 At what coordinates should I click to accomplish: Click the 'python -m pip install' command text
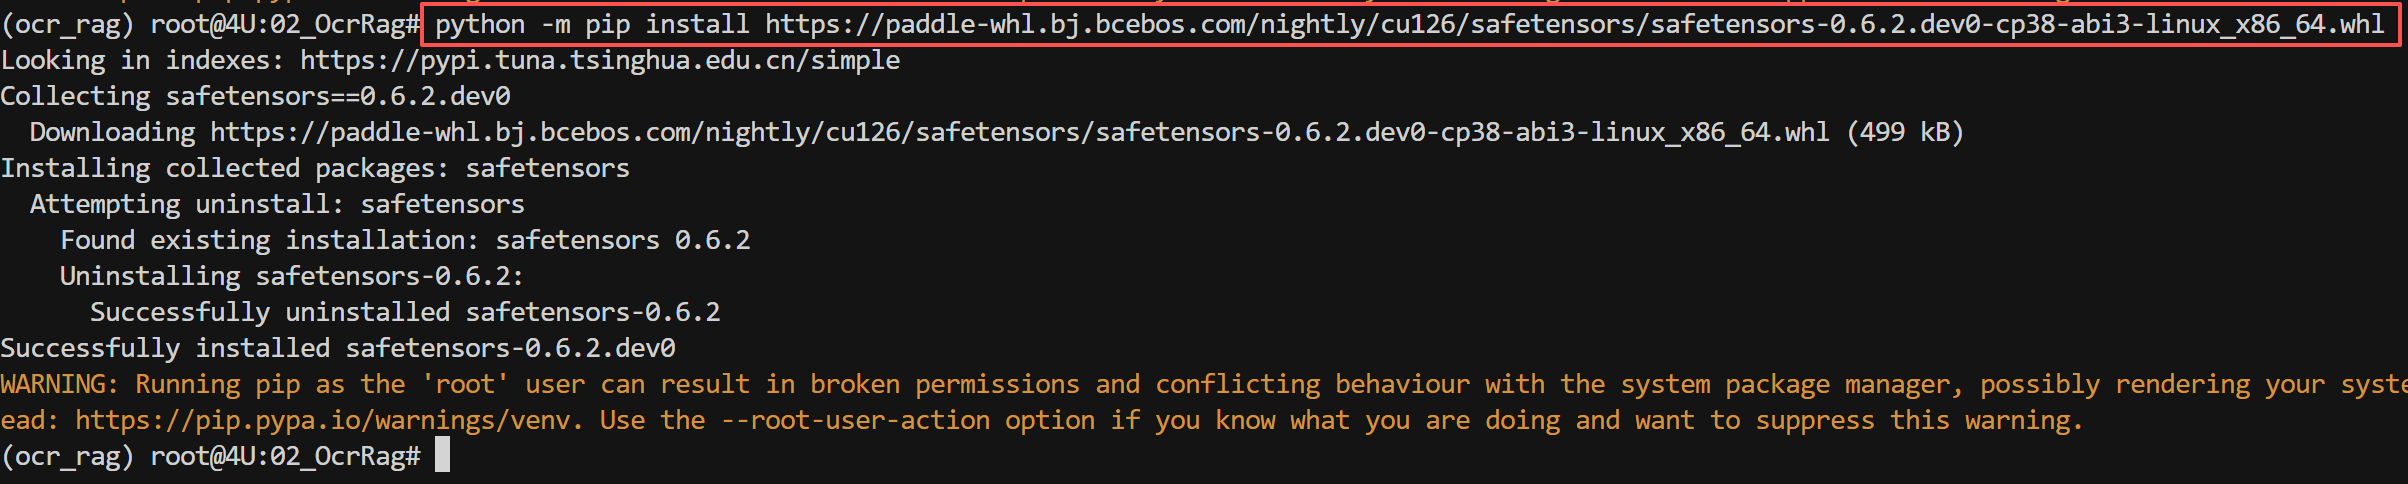593,25
